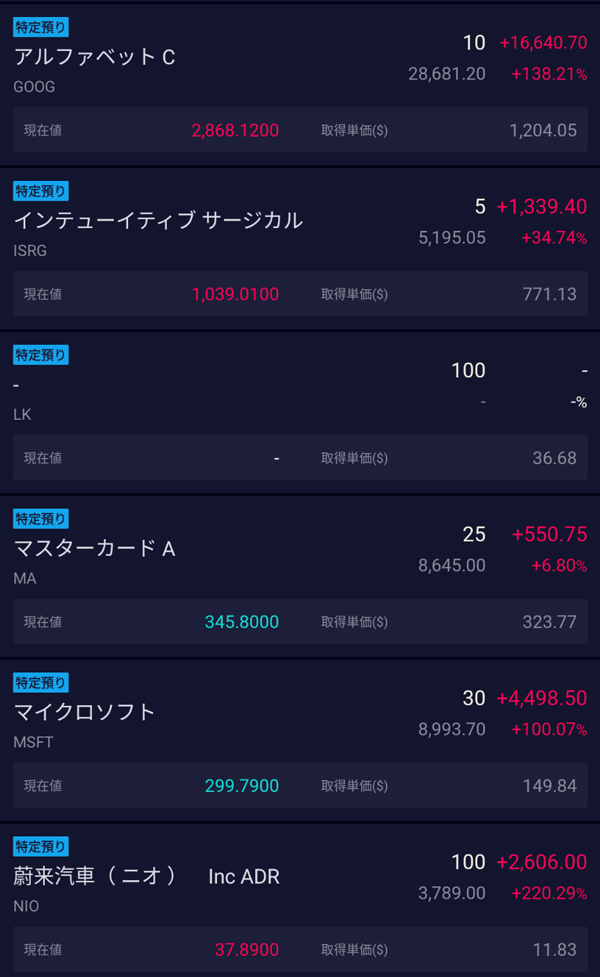Open the マスターカード A position
The height and width of the screenshot is (977, 600).
tap(95, 549)
